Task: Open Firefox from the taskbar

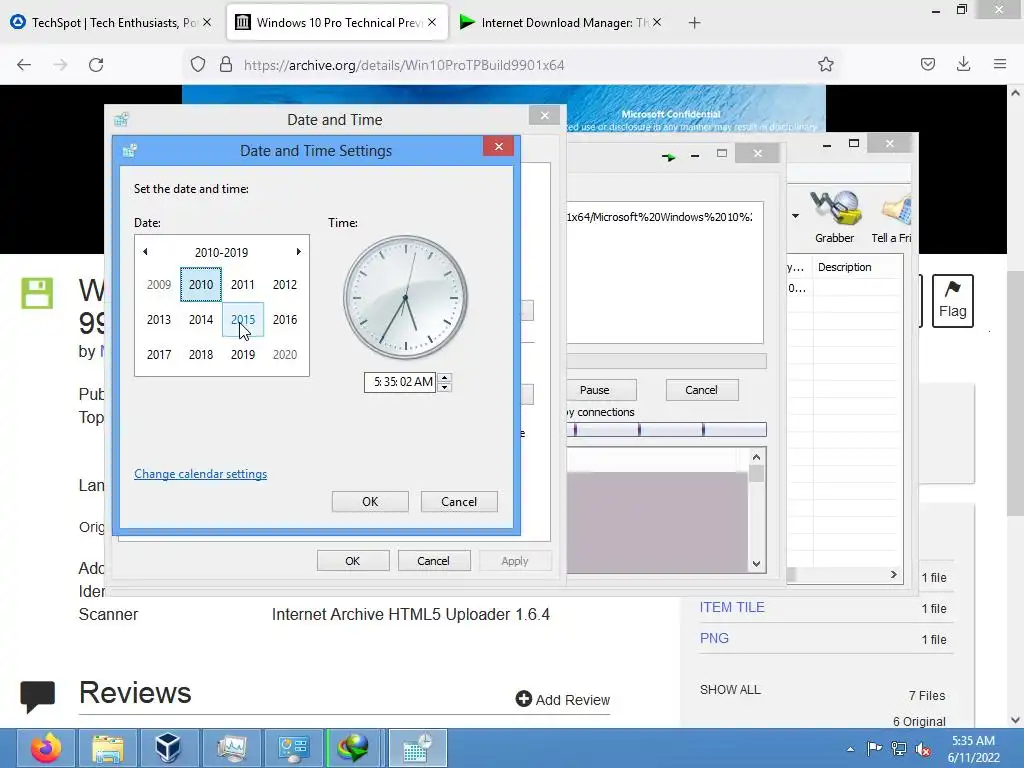Action: click(45, 748)
